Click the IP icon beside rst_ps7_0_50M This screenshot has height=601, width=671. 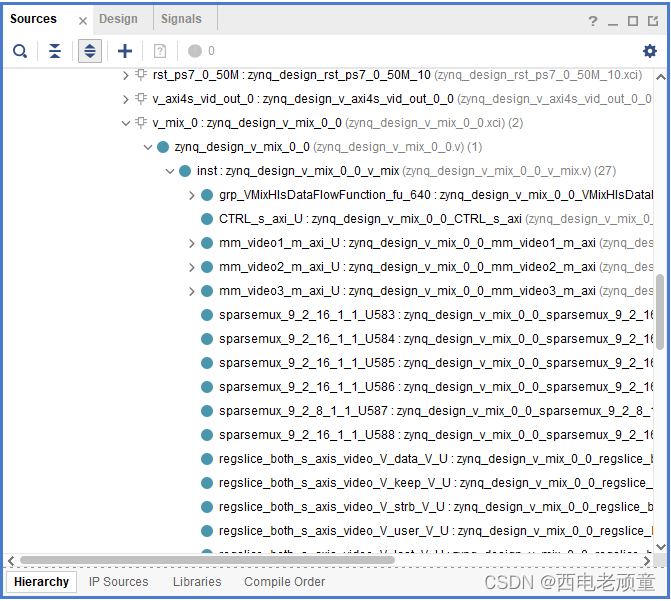point(141,75)
